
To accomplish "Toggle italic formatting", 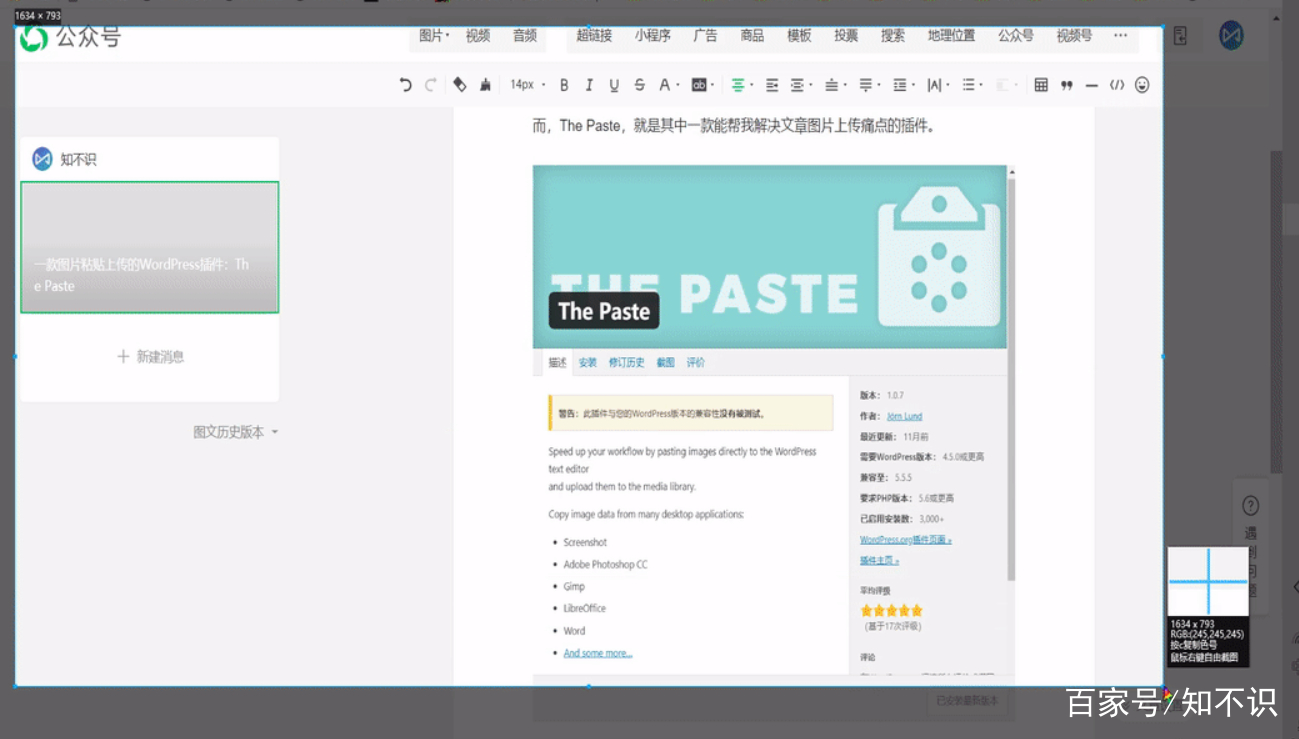I will click(589, 85).
